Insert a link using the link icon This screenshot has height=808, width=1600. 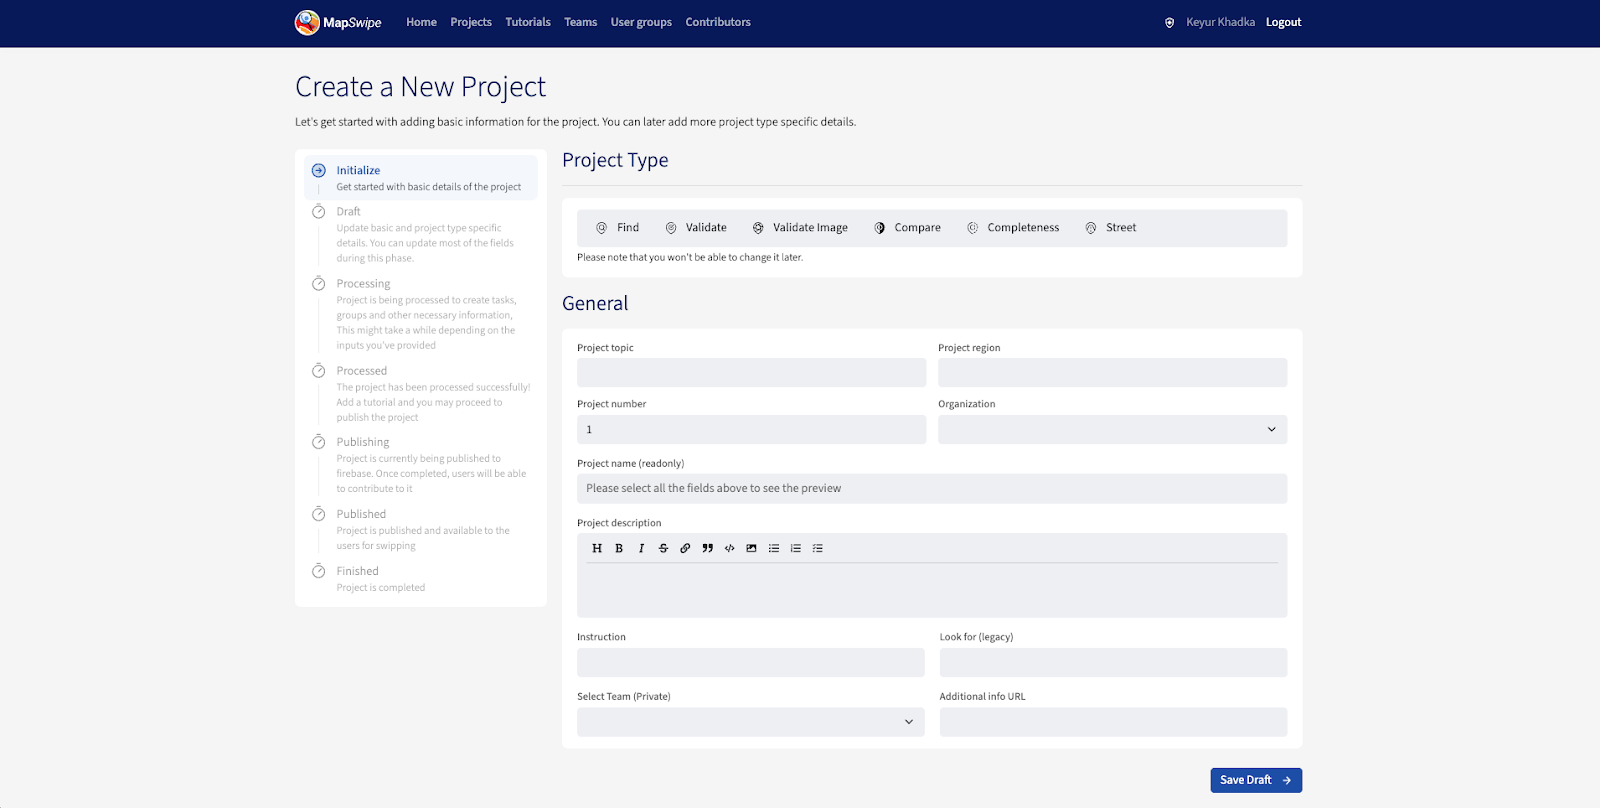[685, 548]
